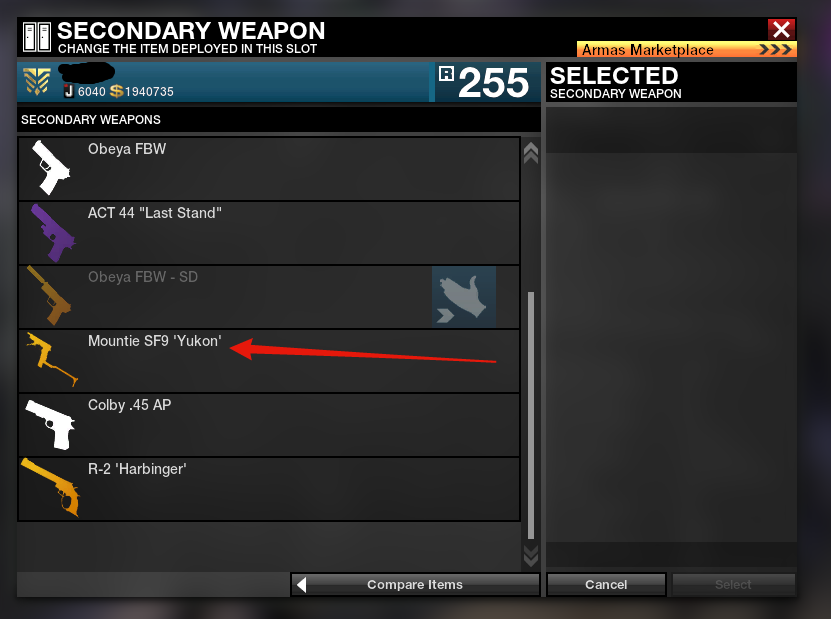Click the white Colby .45 AP icon
The image size is (831, 619).
point(50,425)
